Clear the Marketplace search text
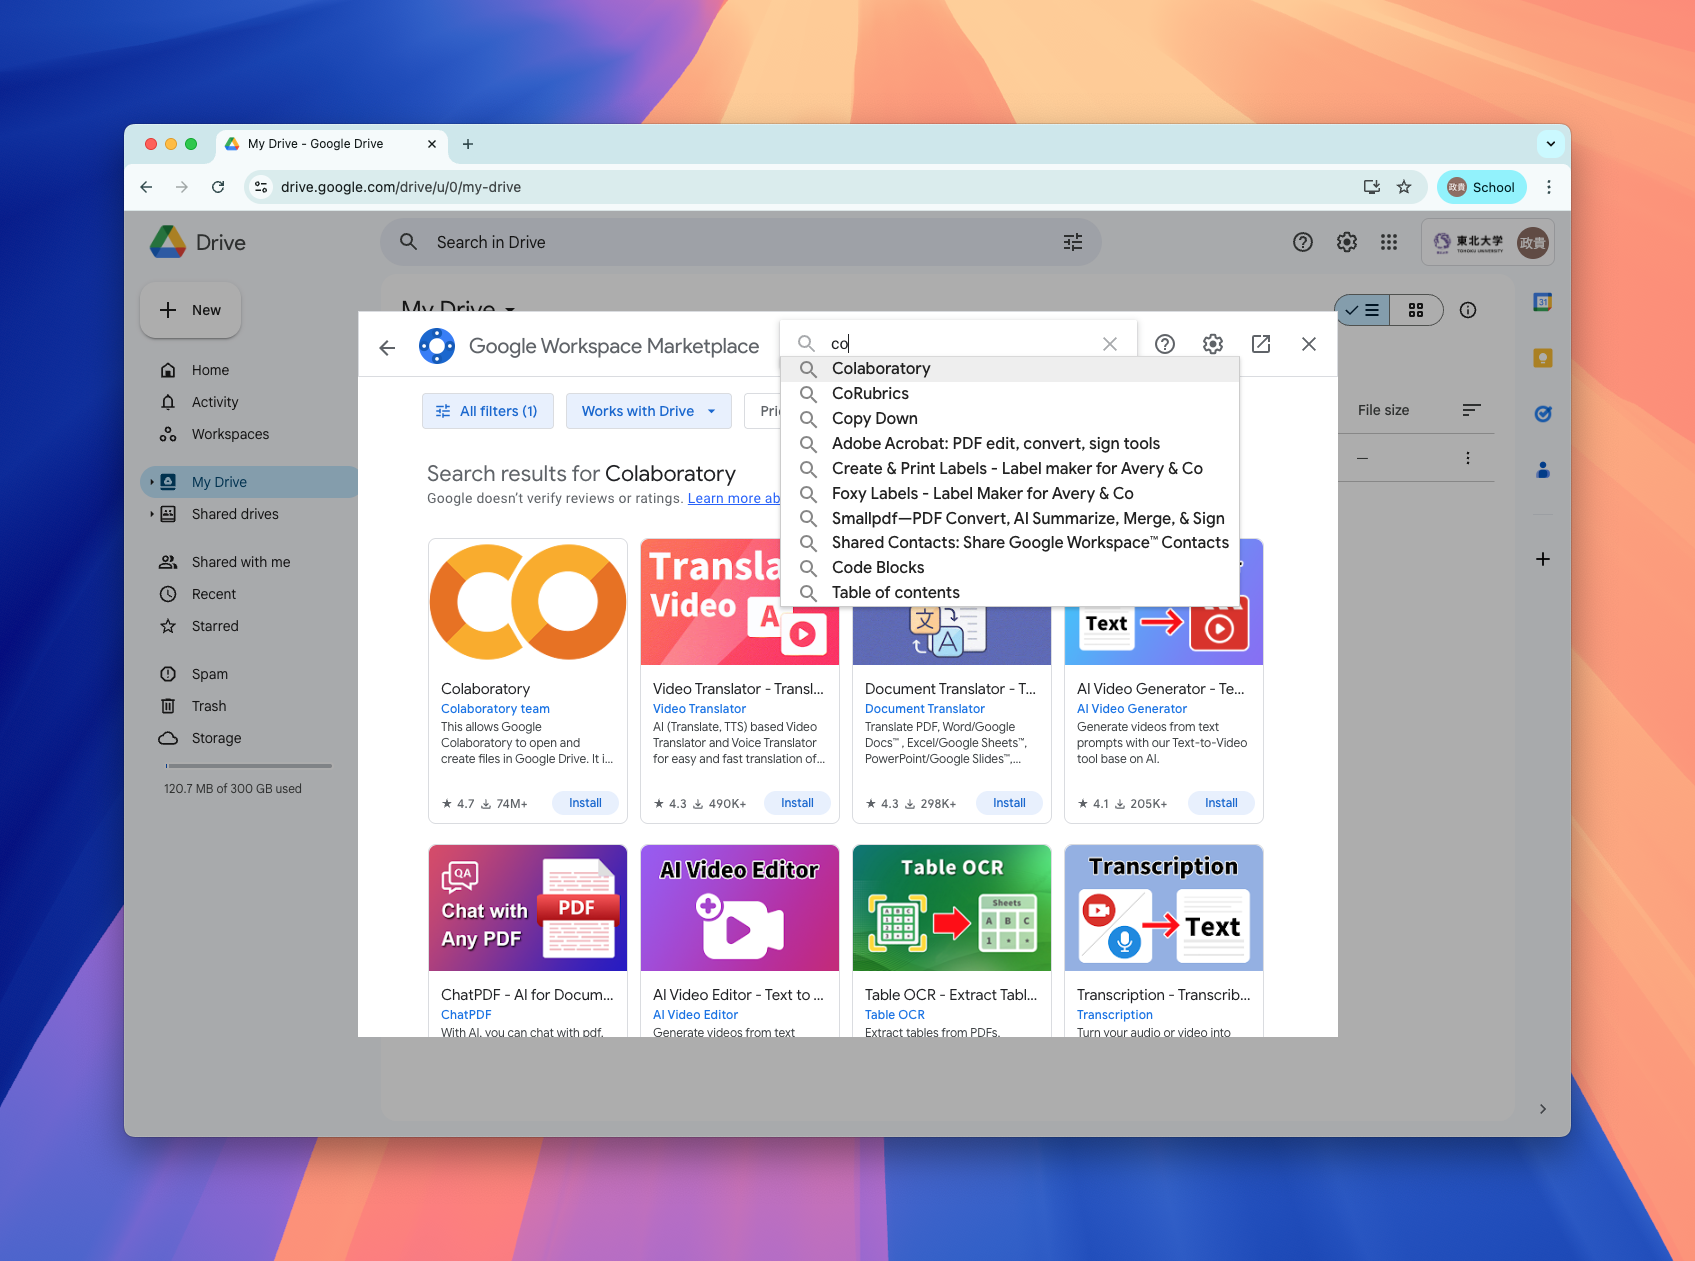Image resolution: width=1695 pixels, height=1261 pixels. pos(1109,344)
